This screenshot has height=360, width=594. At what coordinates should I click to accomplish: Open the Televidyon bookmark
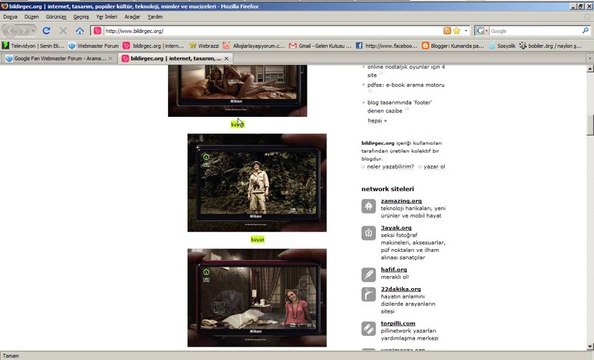pyautogui.click(x=33, y=46)
